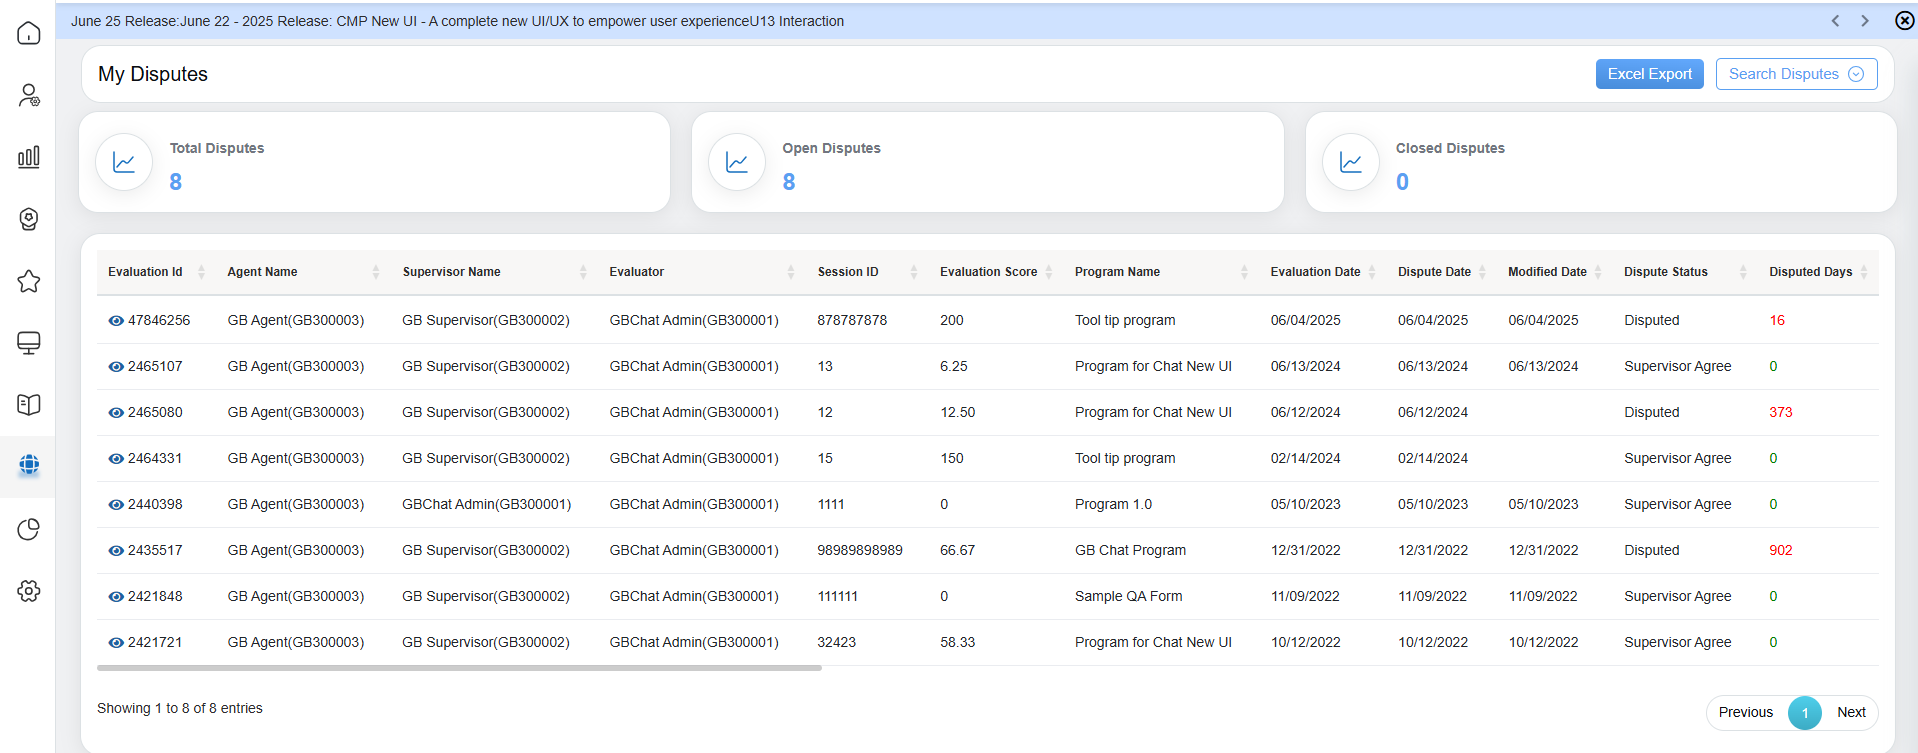
Task: Go to Next page of disputes
Action: (1850, 712)
